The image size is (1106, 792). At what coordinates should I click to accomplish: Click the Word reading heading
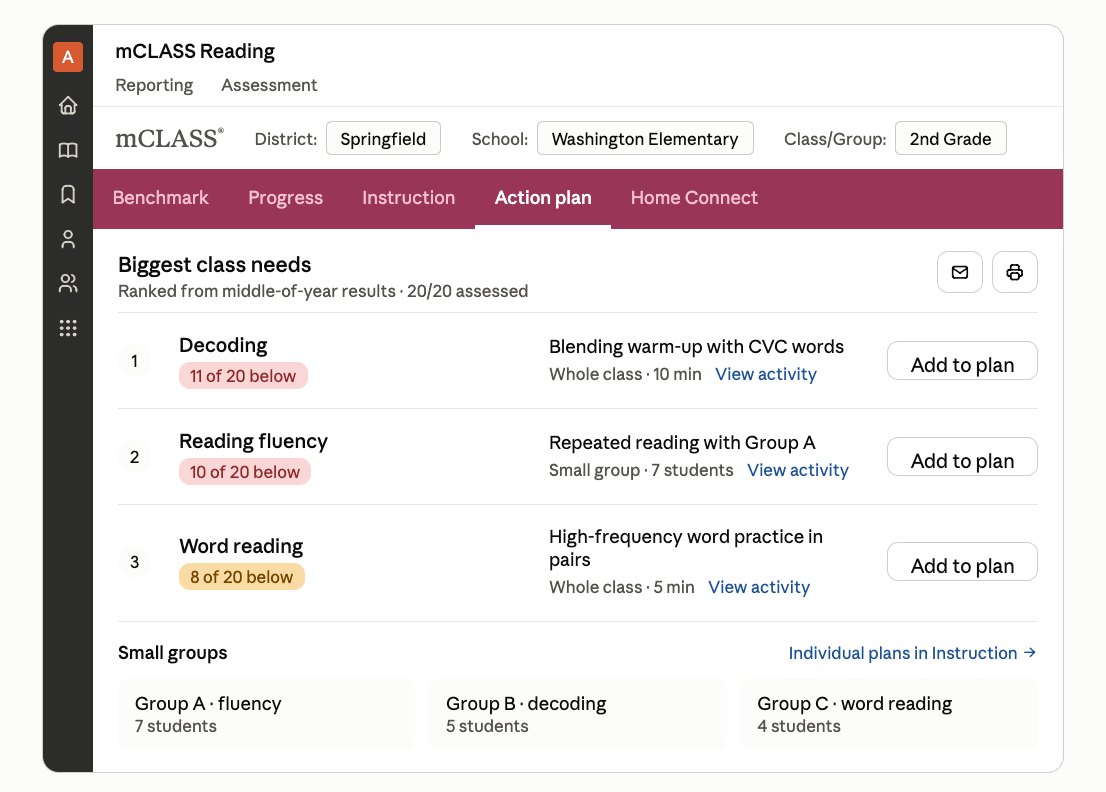[241, 547]
